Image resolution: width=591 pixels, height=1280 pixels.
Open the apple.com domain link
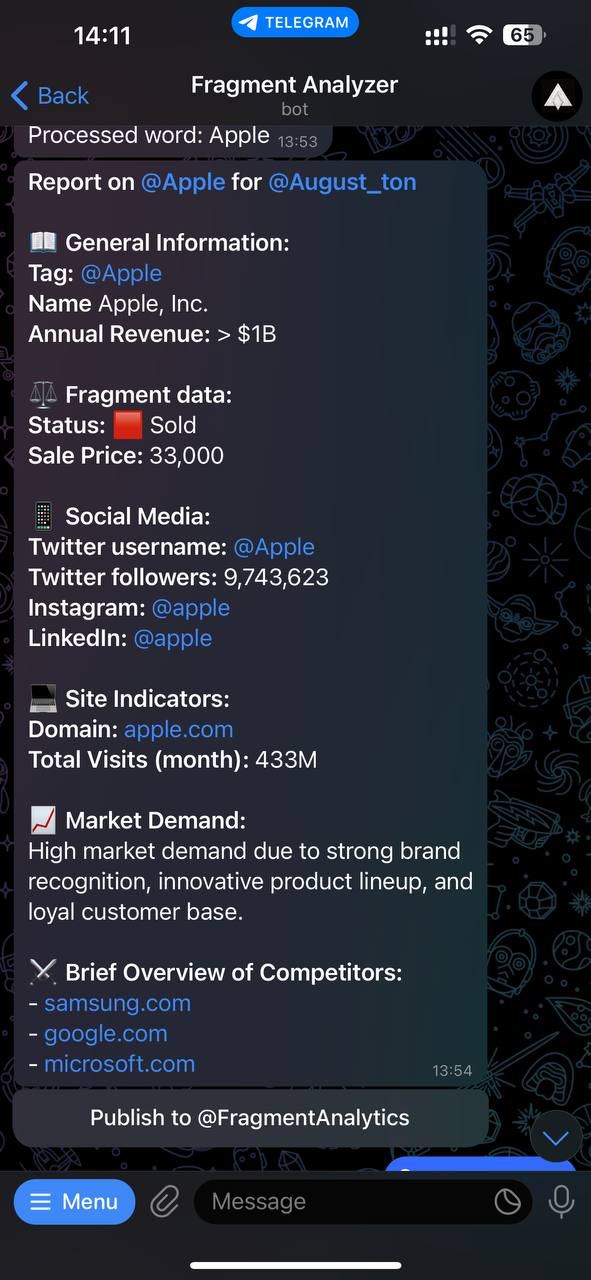pos(178,729)
